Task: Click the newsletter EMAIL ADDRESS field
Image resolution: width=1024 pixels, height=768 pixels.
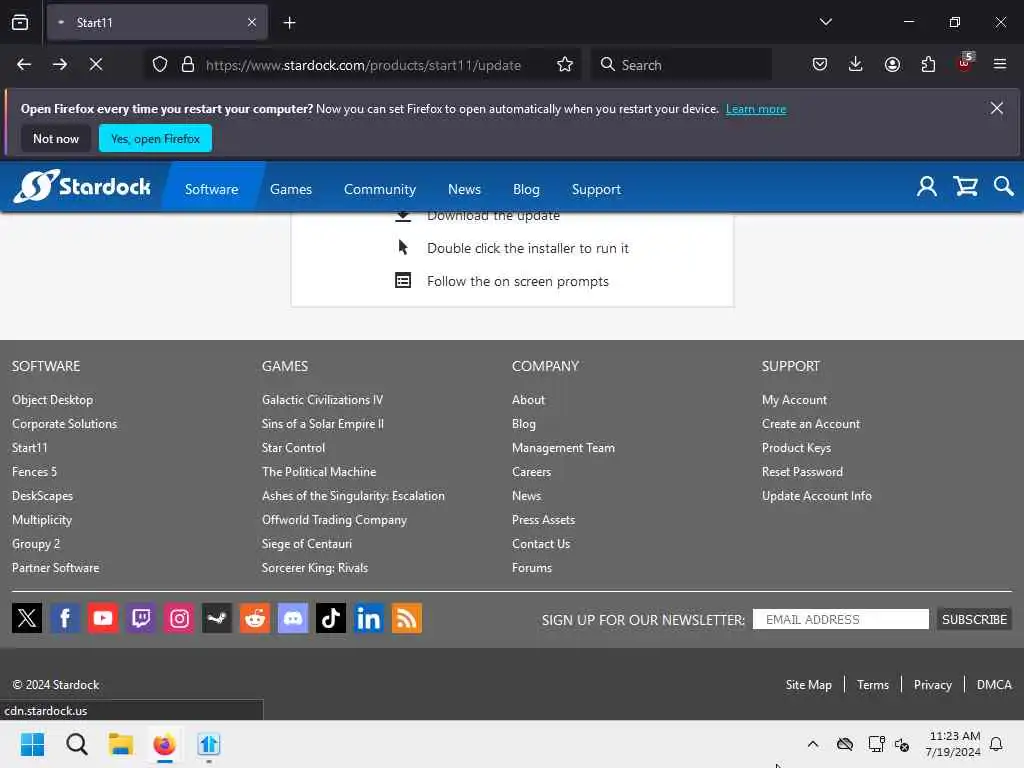Action: pyautogui.click(x=840, y=619)
